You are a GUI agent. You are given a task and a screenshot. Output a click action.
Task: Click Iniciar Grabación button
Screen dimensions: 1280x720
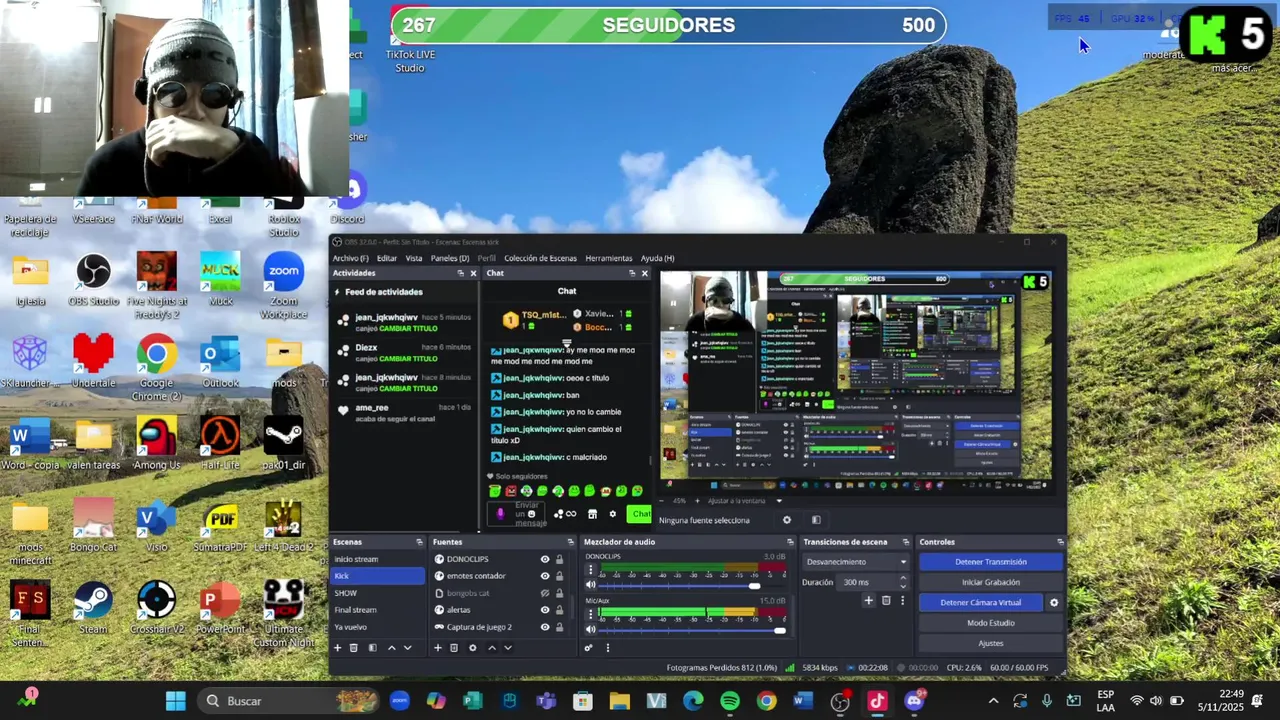(x=991, y=582)
